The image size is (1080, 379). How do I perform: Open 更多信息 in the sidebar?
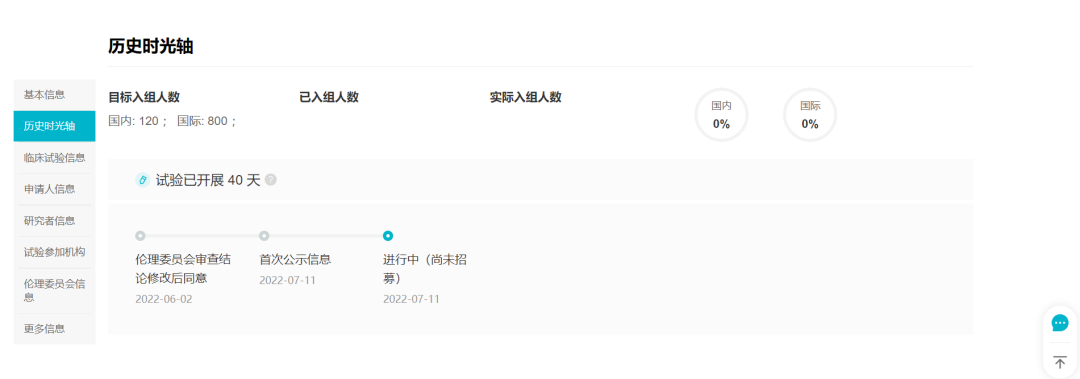[x=54, y=329]
